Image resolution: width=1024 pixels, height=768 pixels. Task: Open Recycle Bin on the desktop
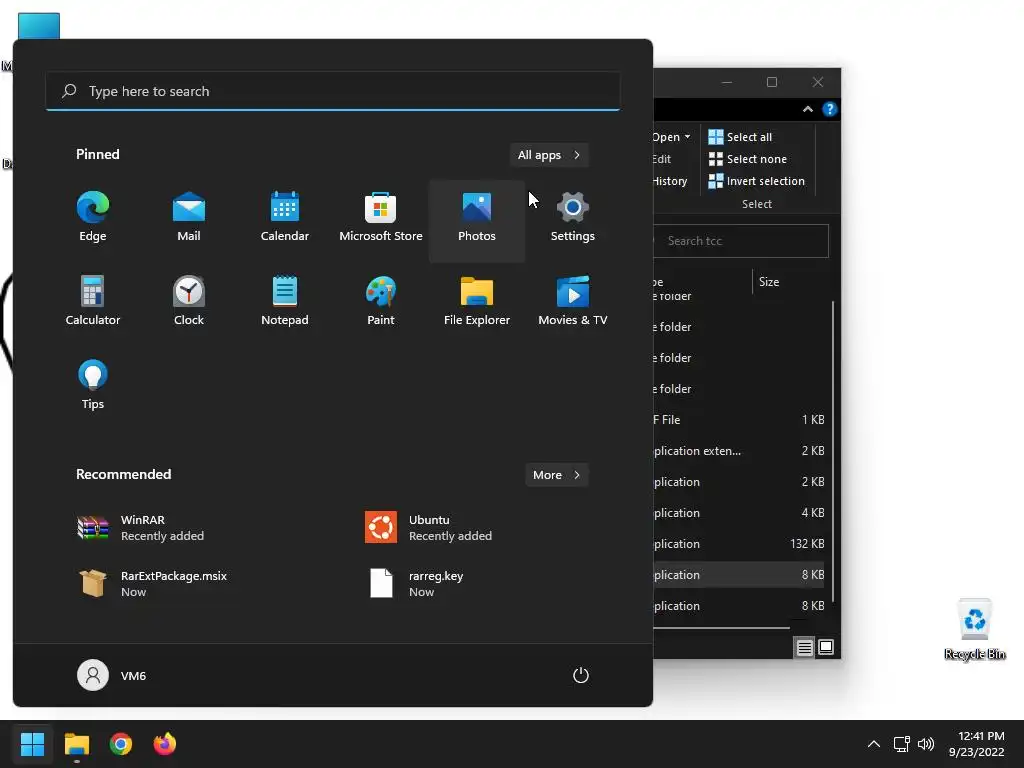(974, 629)
